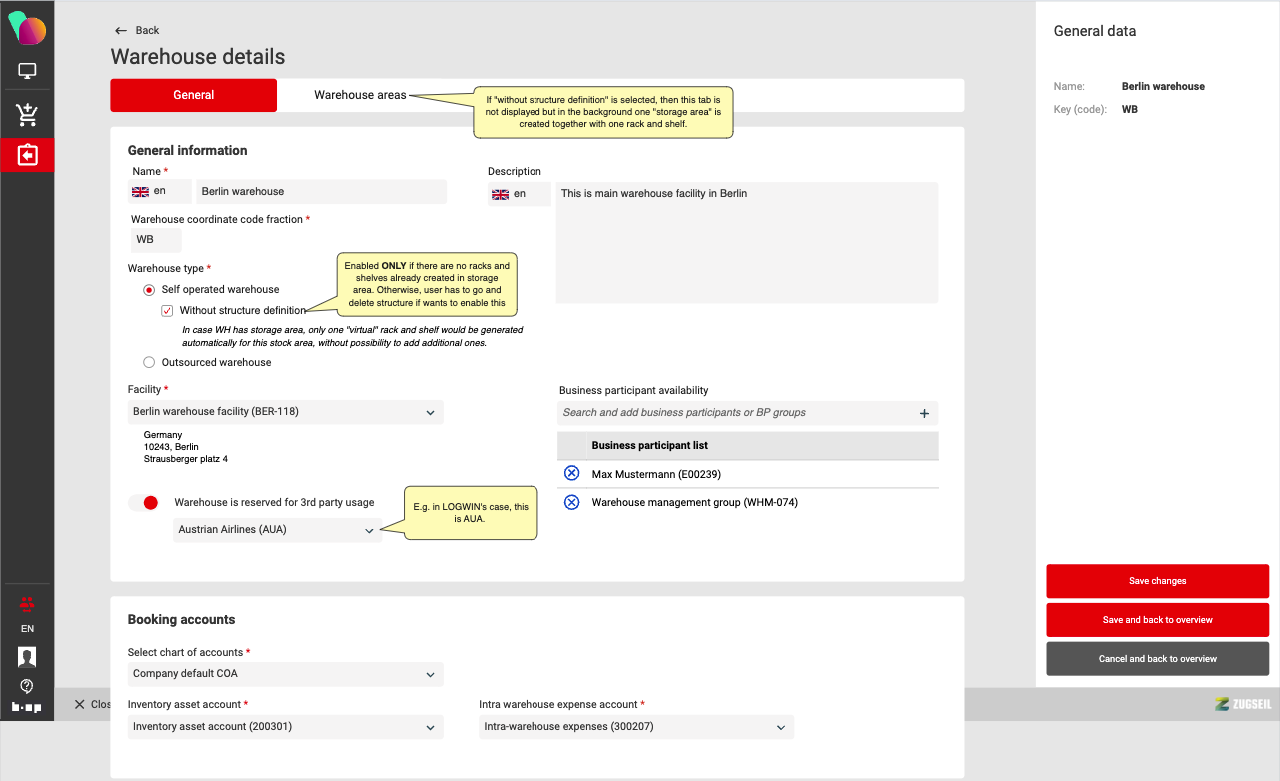Click the Save changes button

click(x=1157, y=581)
